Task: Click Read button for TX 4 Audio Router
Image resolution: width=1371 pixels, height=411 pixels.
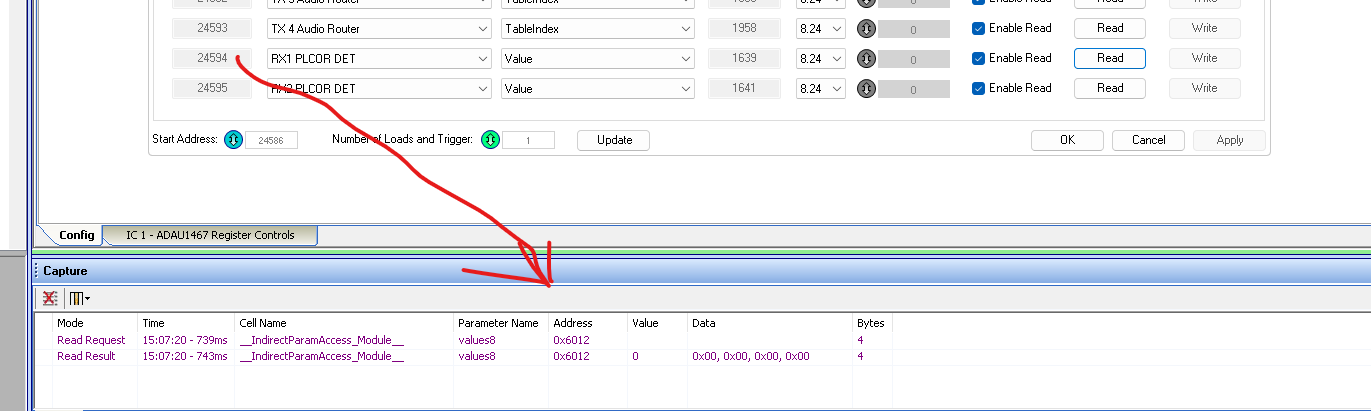Action: [1110, 28]
